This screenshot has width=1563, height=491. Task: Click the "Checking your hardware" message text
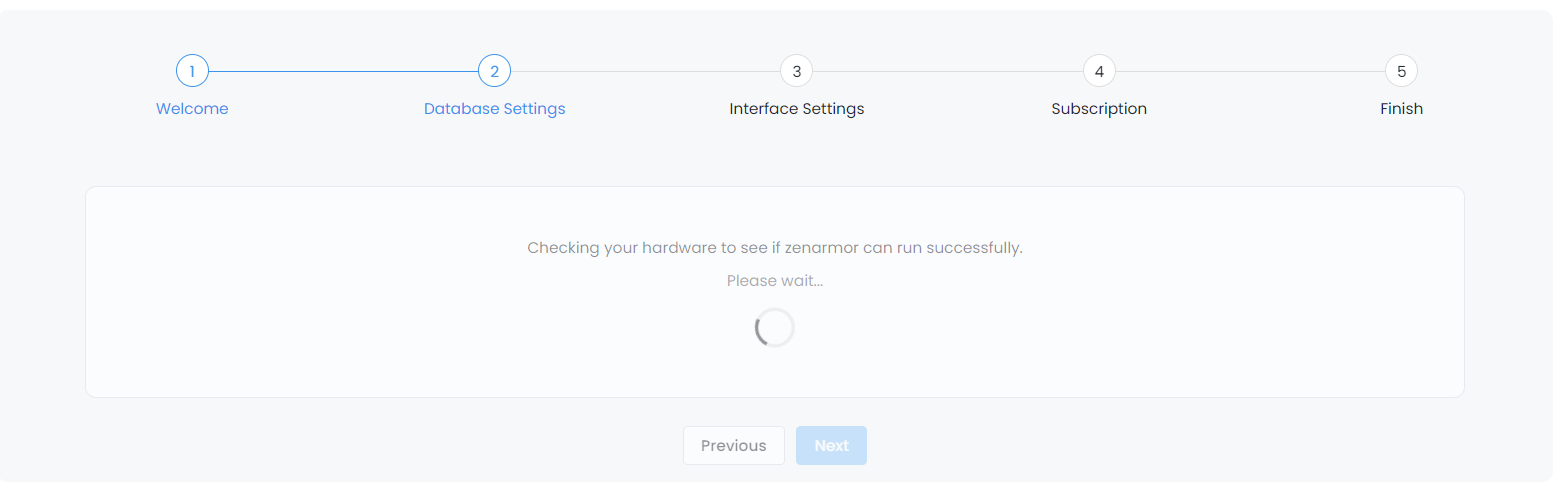click(x=775, y=248)
